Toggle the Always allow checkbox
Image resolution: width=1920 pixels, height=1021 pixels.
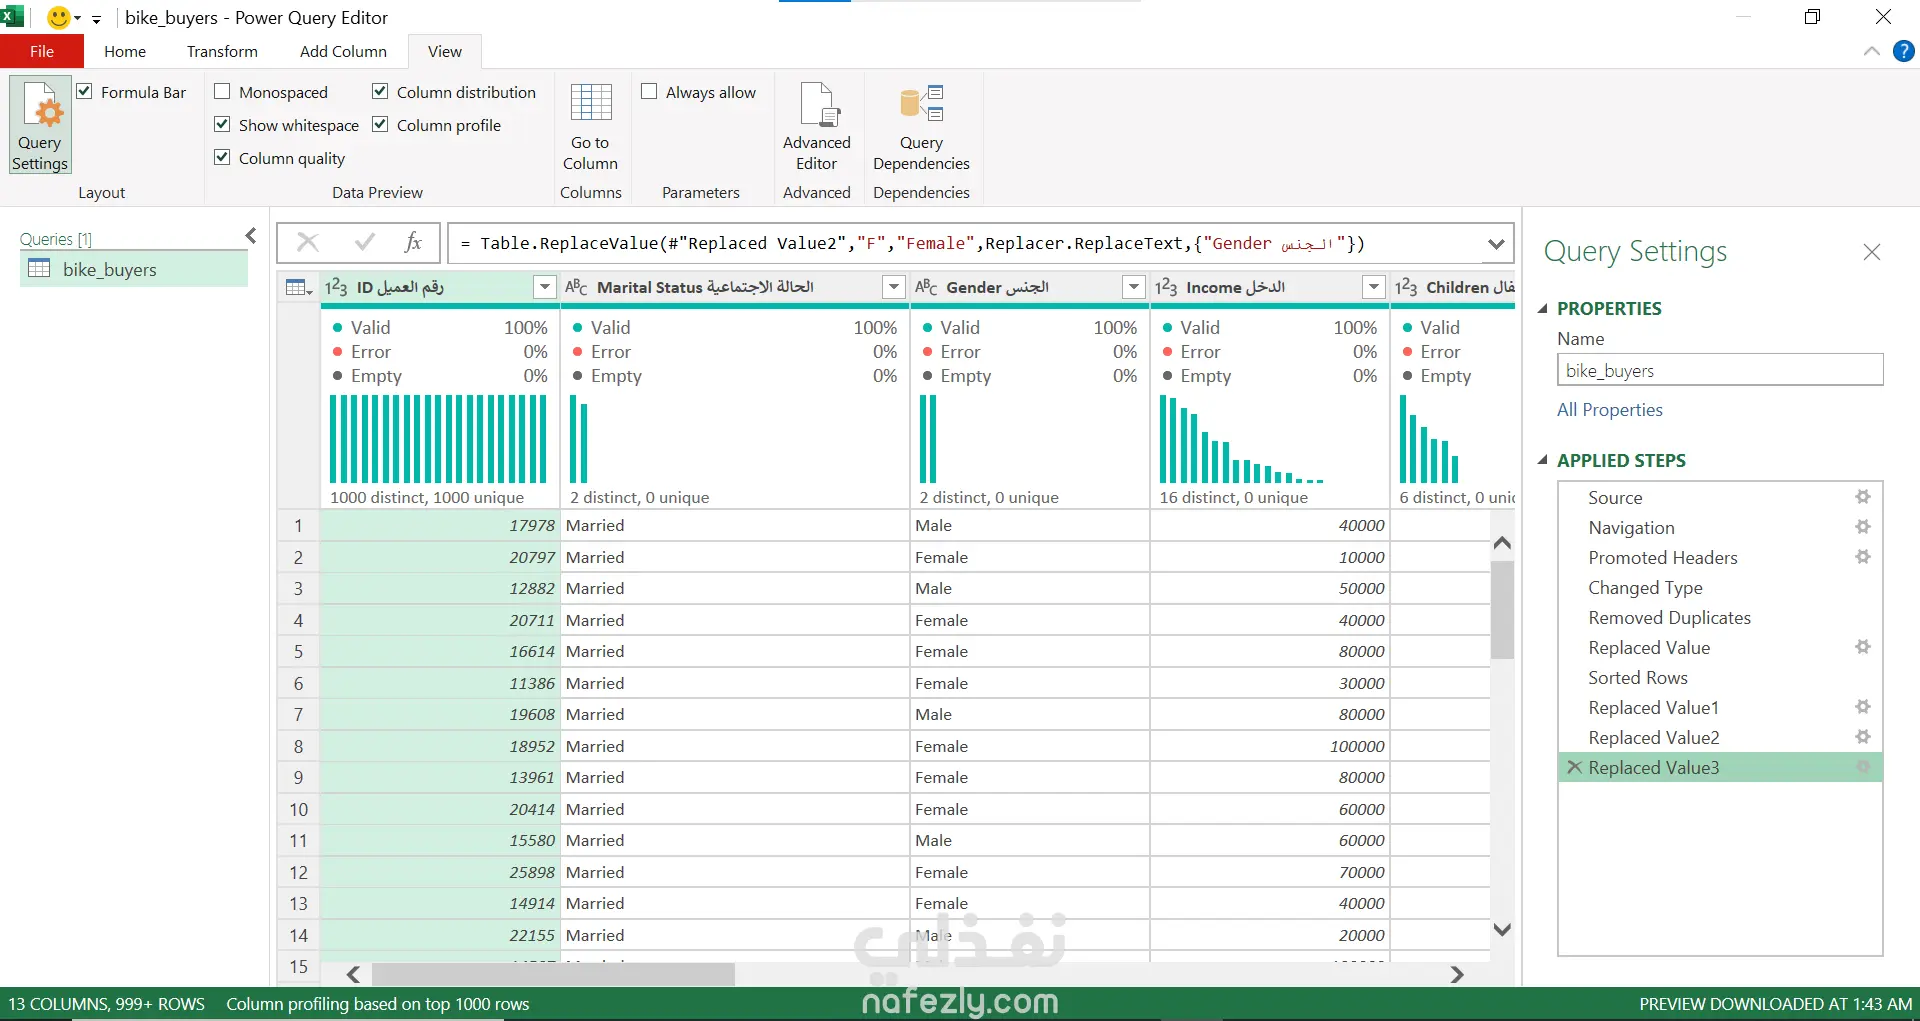coord(650,92)
